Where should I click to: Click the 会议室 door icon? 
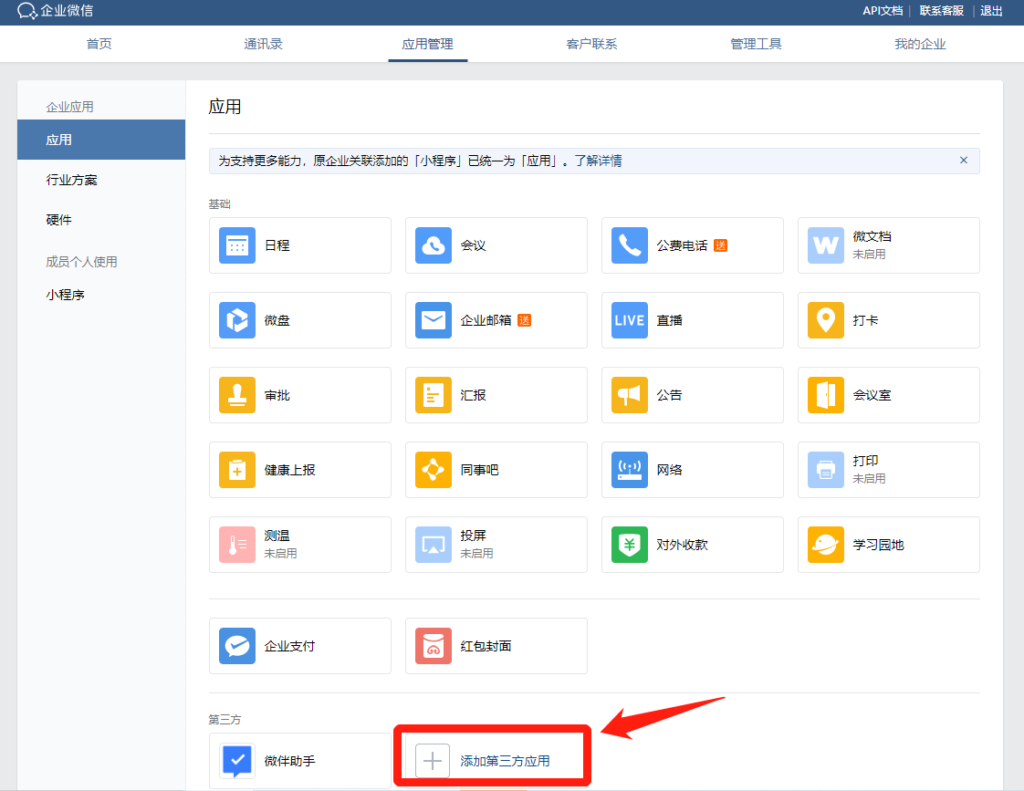pyautogui.click(x=825, y=395)
